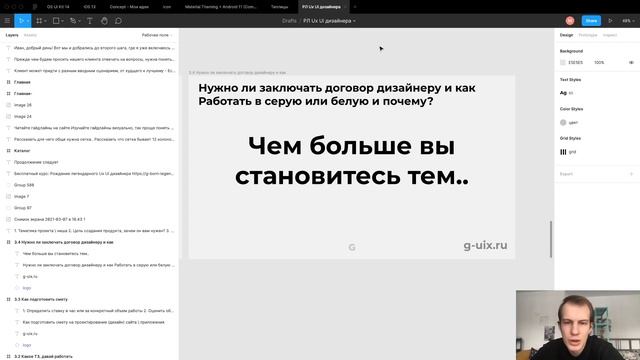Click the background color swatch
The height and width of the screenshot is (360, 640).
pos(563,62)
